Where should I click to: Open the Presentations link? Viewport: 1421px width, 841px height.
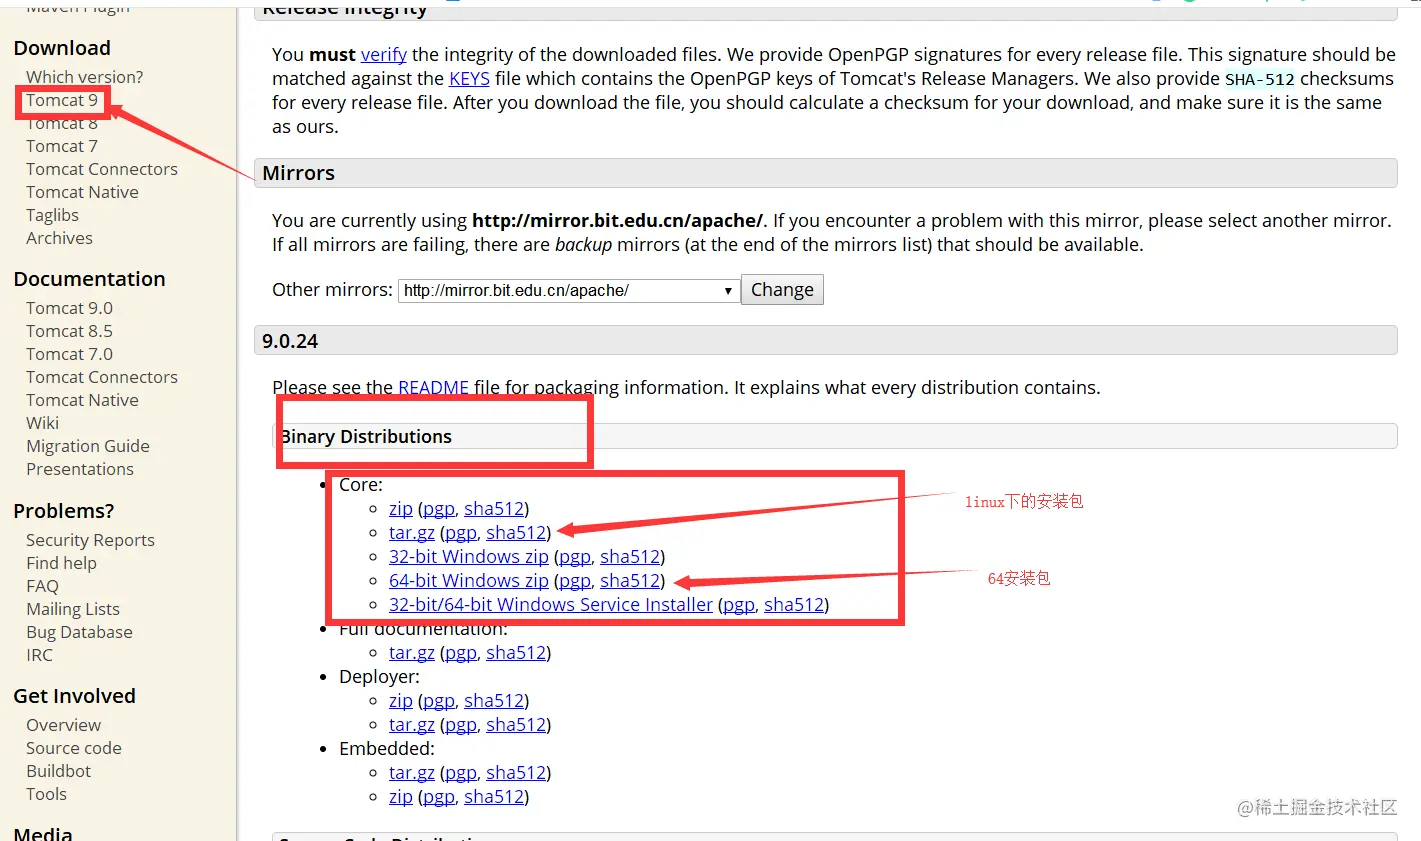(x=80, y=469)
